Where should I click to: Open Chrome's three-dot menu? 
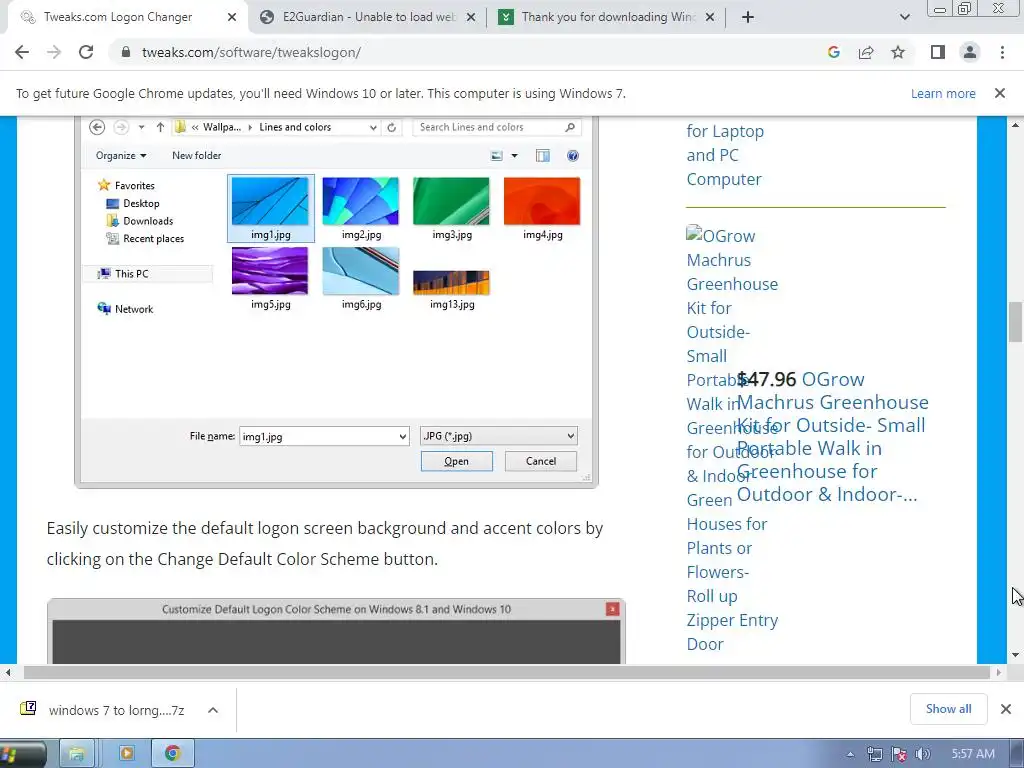pos(1002,52)
